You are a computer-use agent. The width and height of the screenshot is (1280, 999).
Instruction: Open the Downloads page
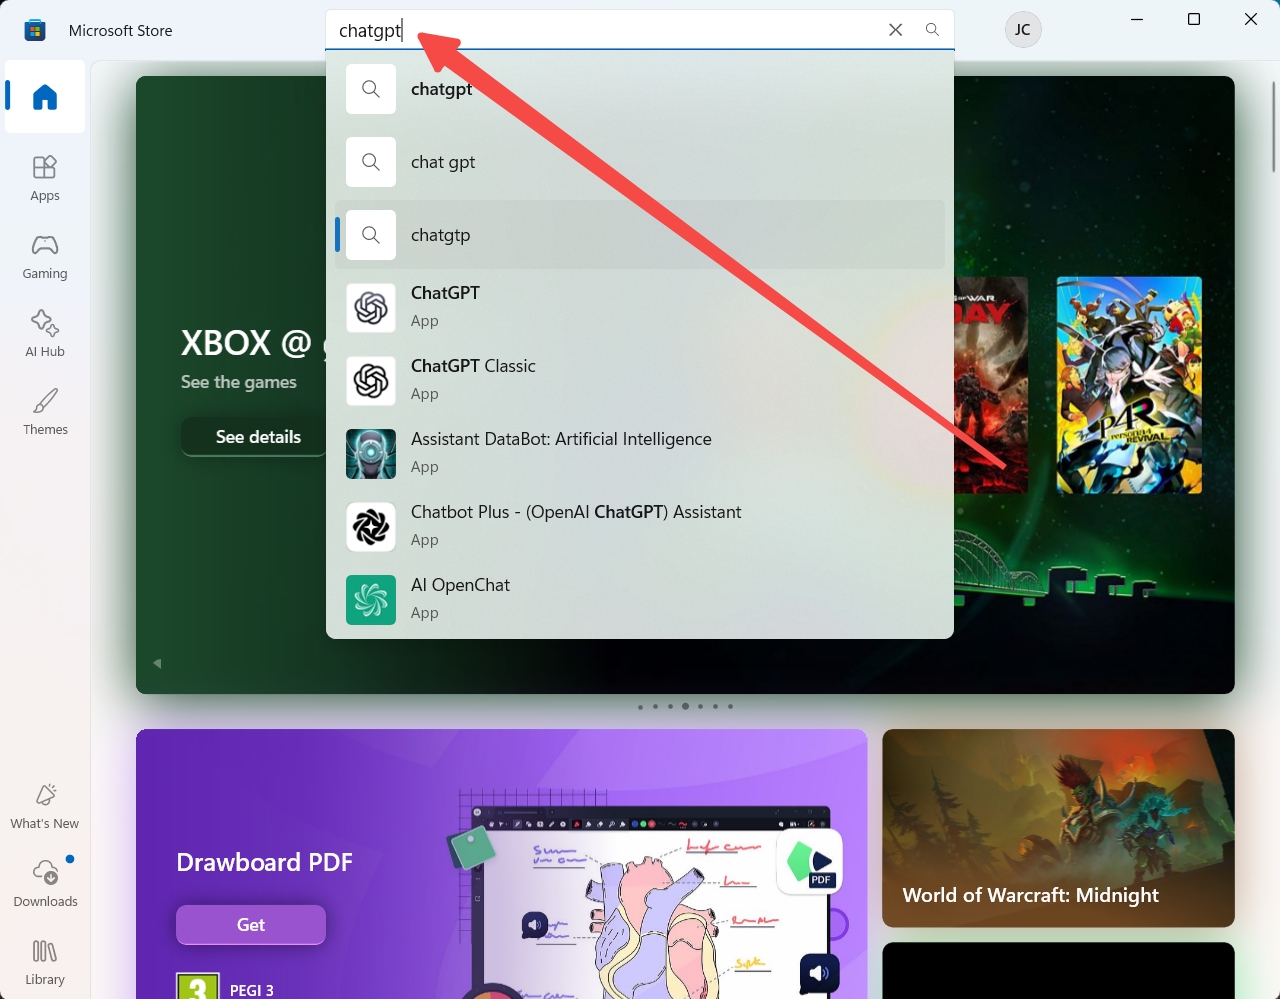[45, 884]
